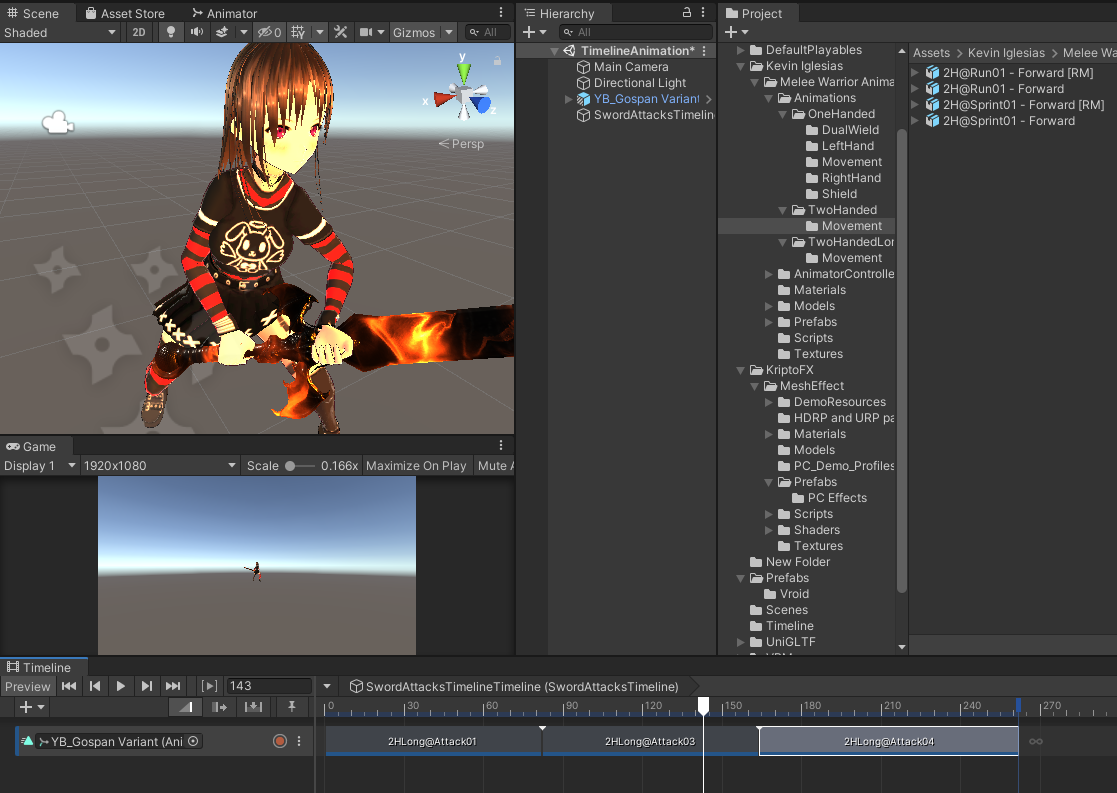The width and height of the screenshot is (1117, 793).
Task: Toggle Hierarchy panel lock icon
Action: (687, 12)
